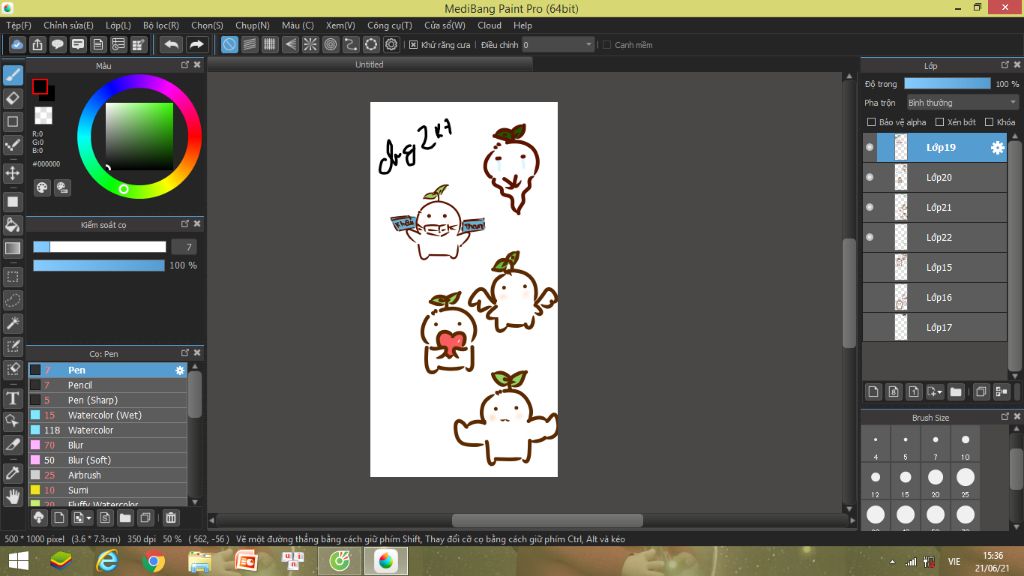Screen dimensions: 1024x576
Task: Hide layer Lớp19
Action: click(870, 148)
